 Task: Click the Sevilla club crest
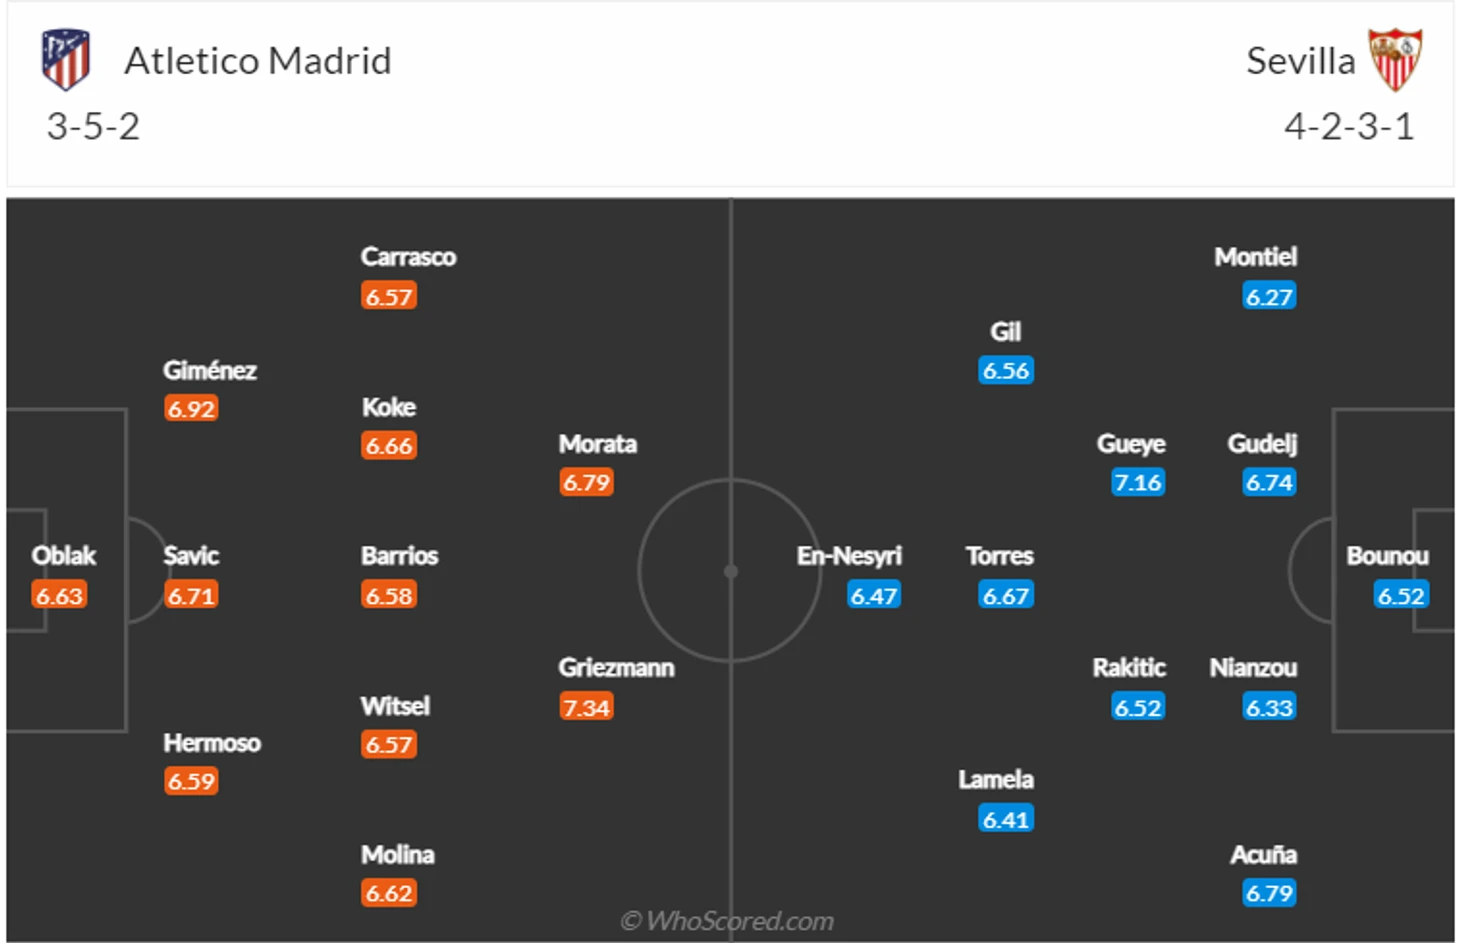tap(1395, 60)
